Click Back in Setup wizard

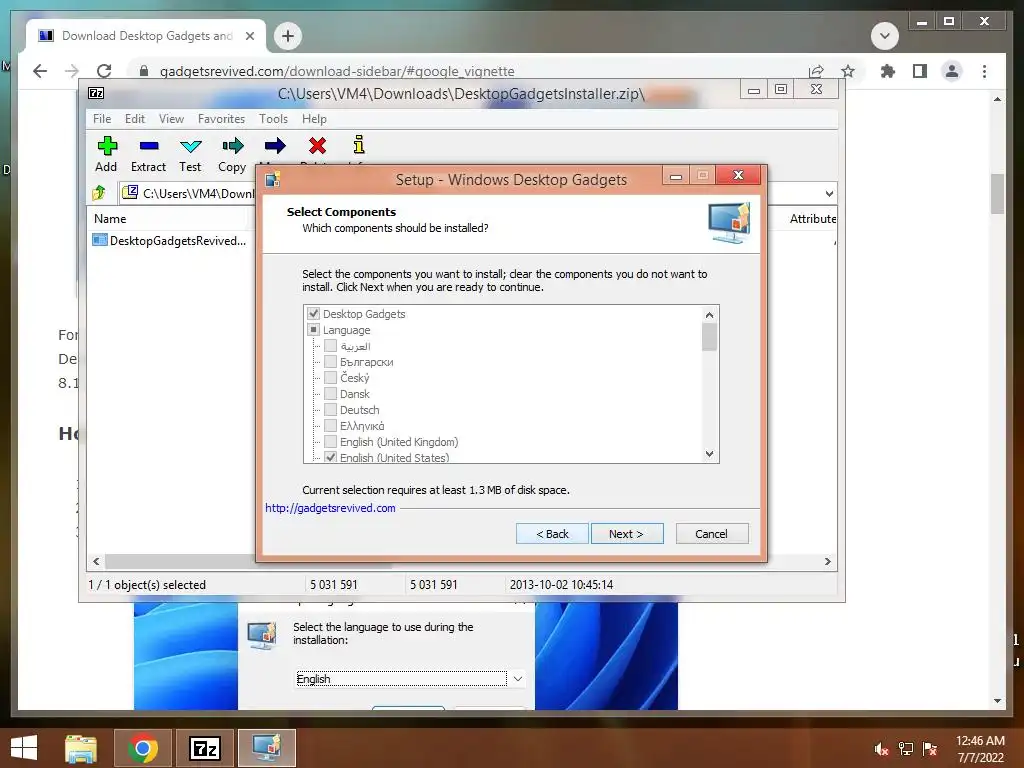click(552, 534)
